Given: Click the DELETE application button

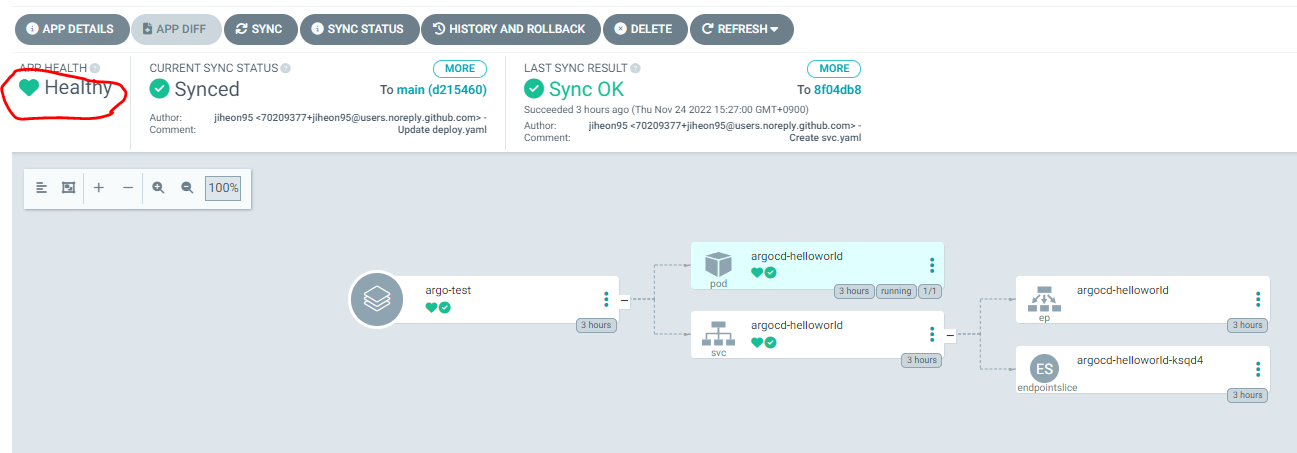Looking at the screenshot, I should pos(645,29).
